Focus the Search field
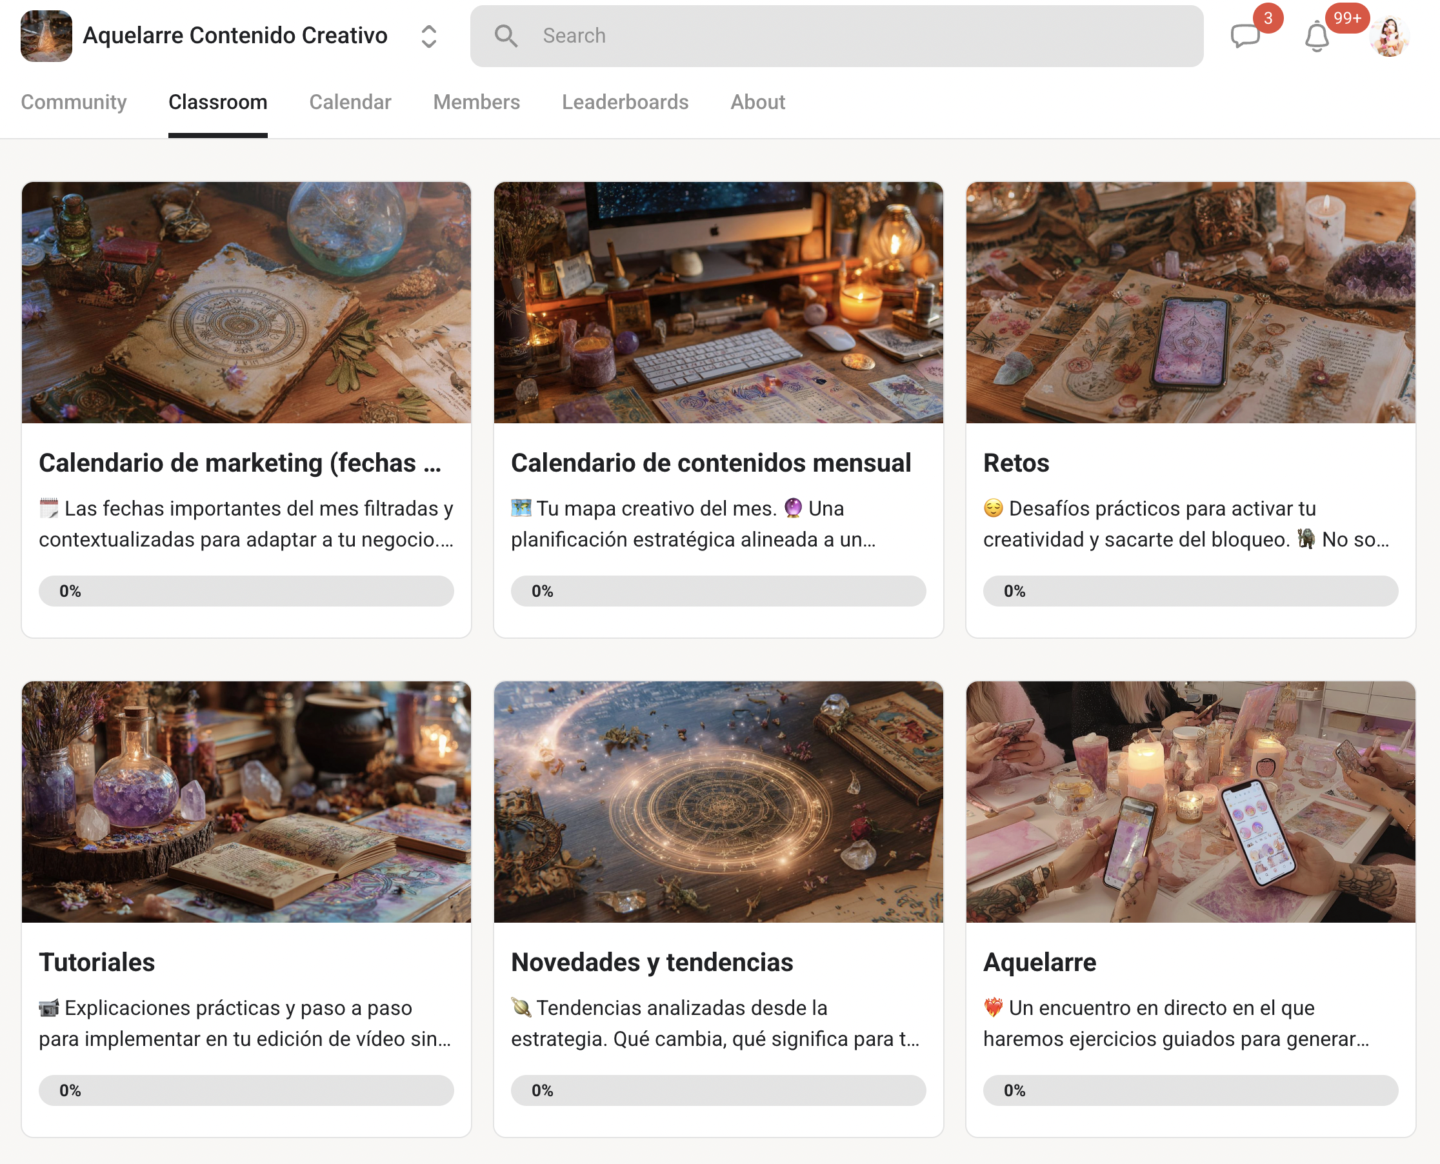This screenshot has width=1440, height=1164. 837,36
